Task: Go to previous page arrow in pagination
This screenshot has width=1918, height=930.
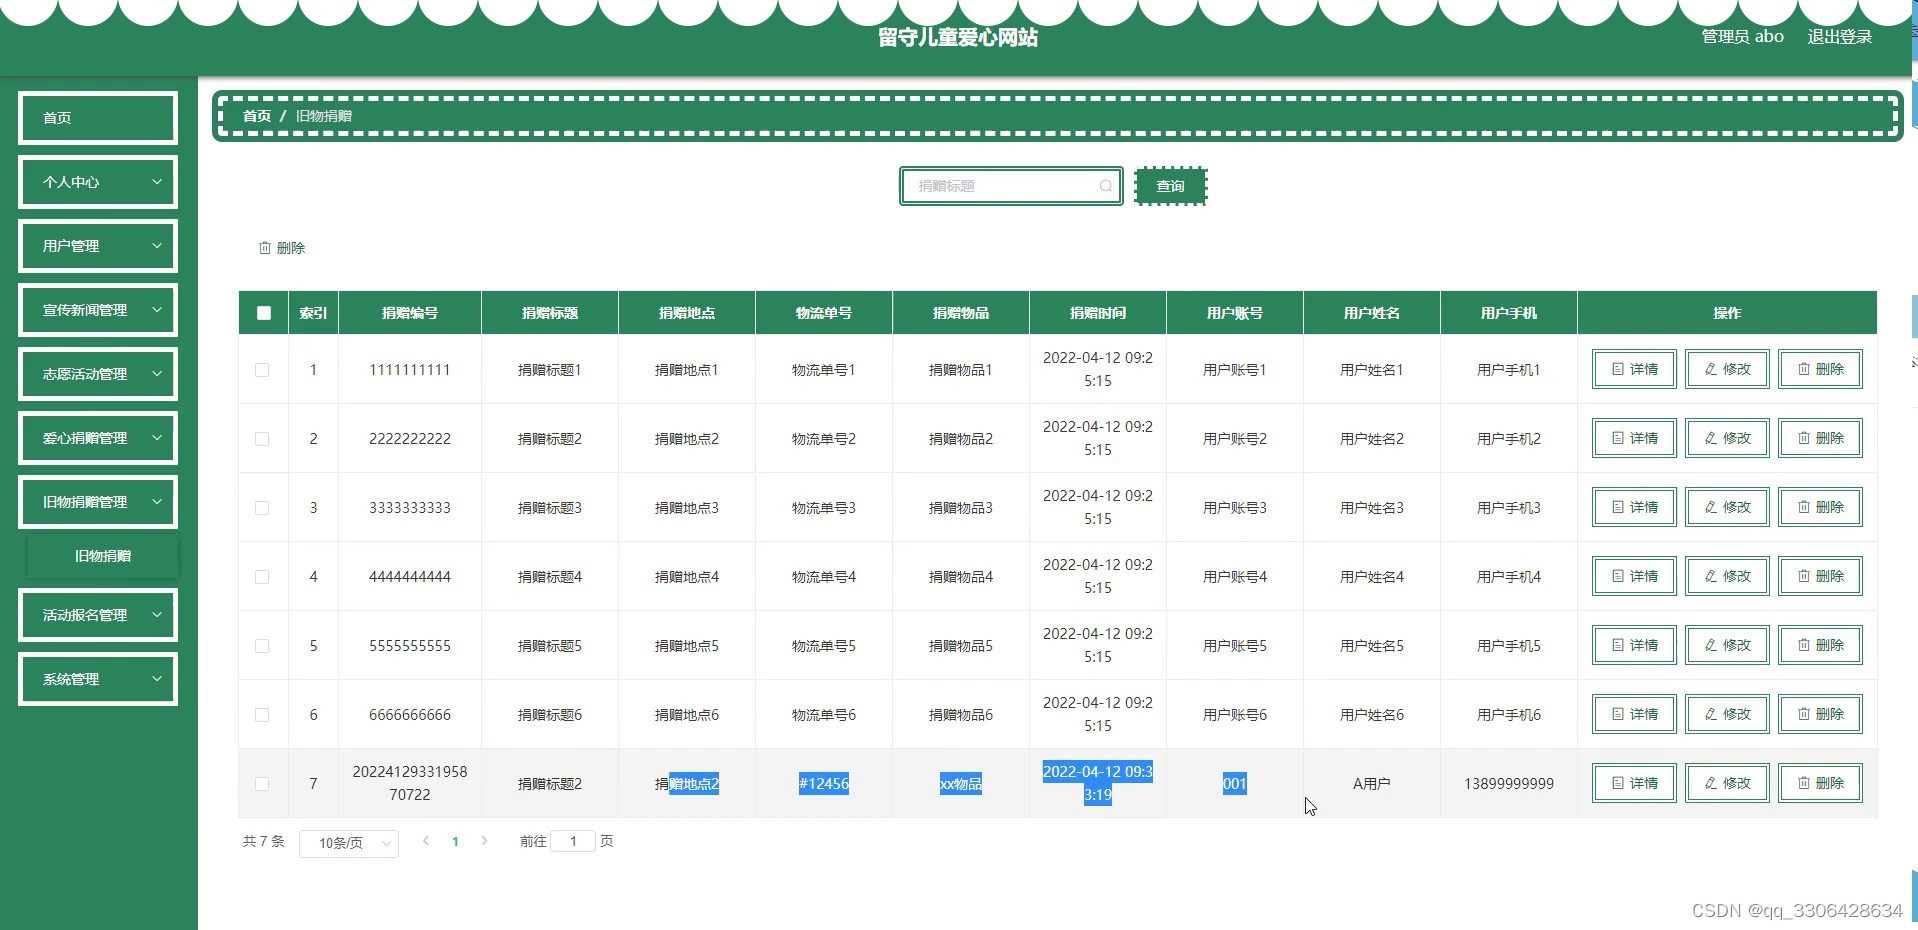Action: (426, 841)
